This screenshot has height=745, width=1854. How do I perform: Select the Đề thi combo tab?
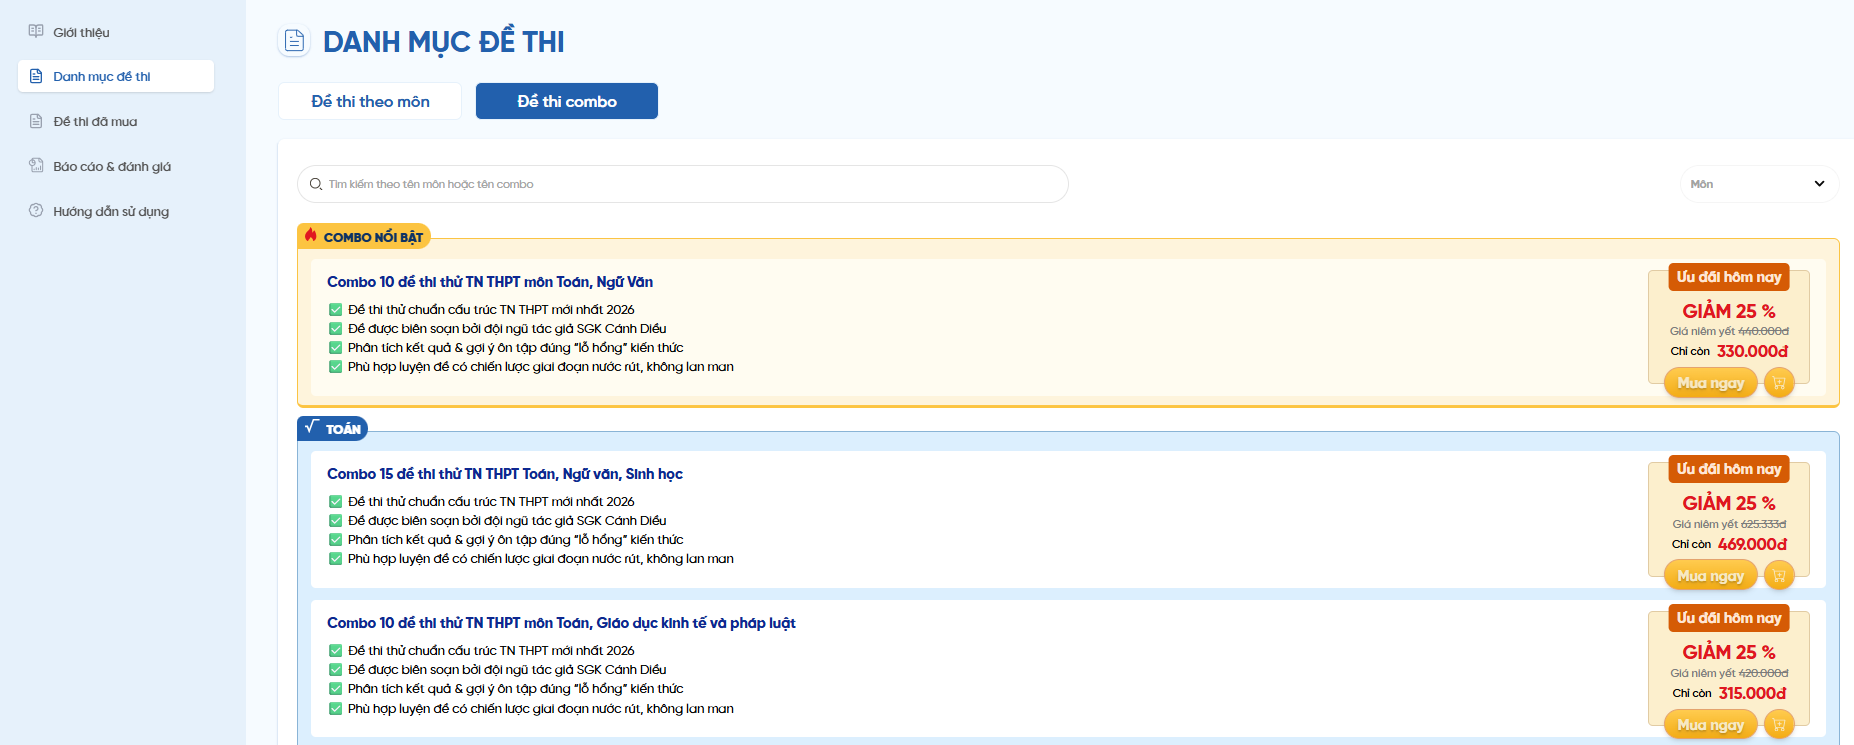pyautogui.click(x=567, y=101)
